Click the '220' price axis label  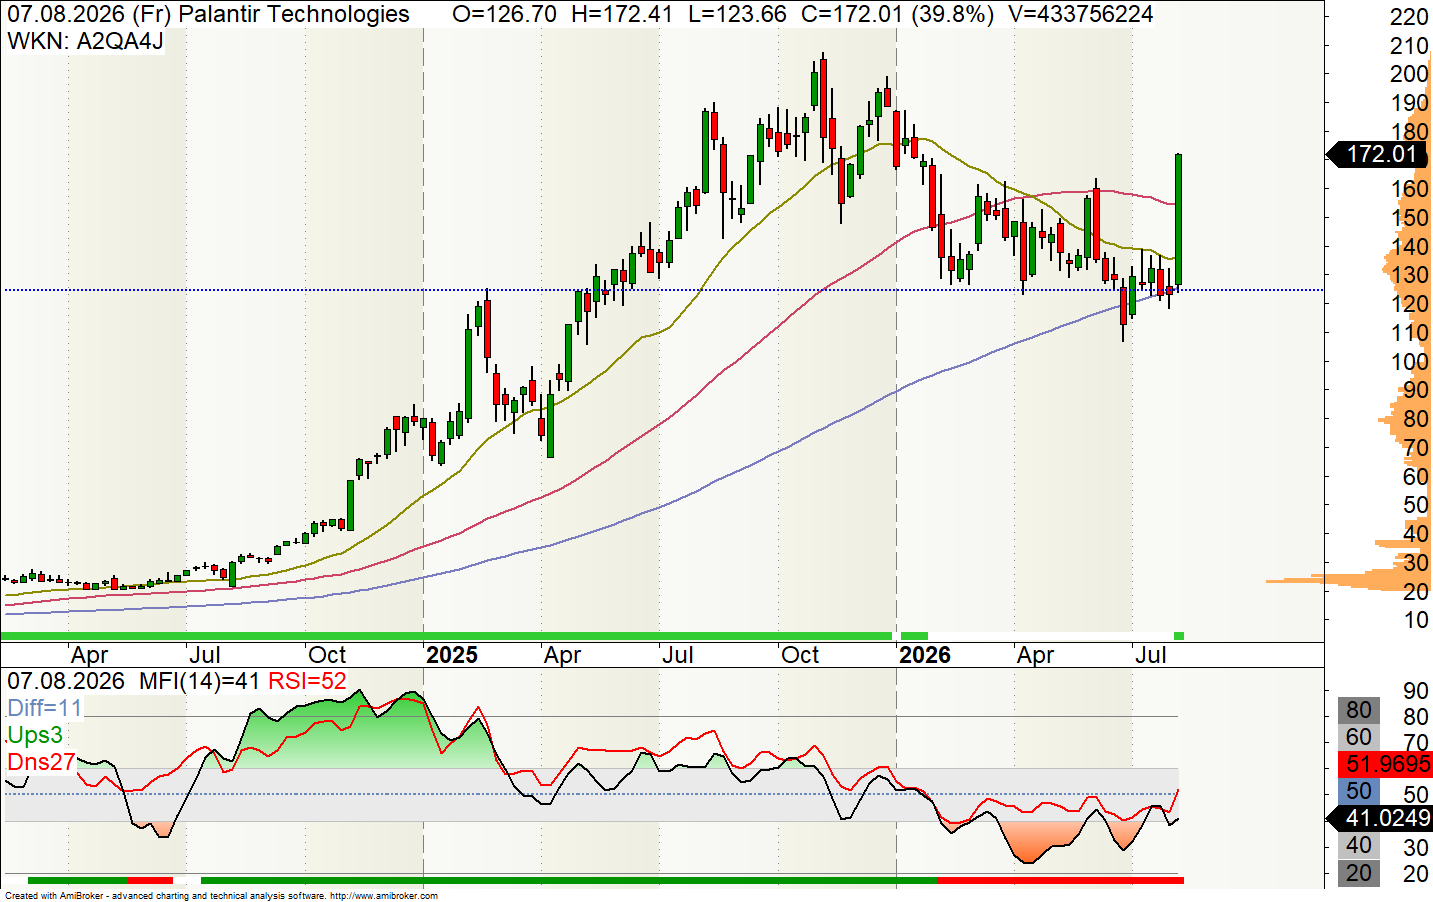point(1409,17)
